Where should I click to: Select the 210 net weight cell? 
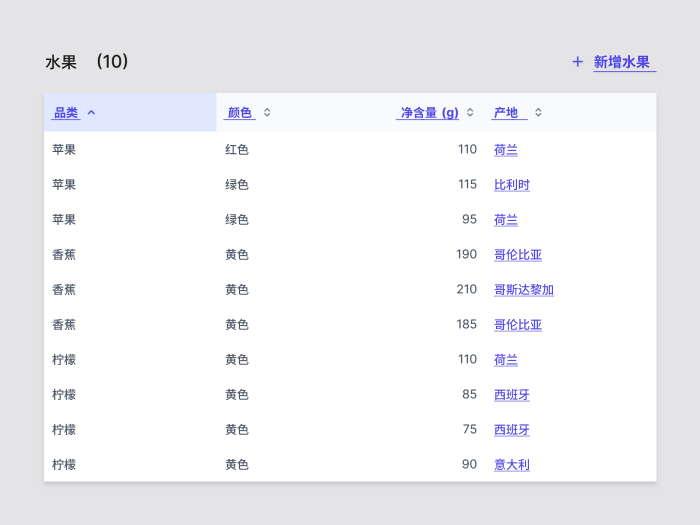[466, 290]
